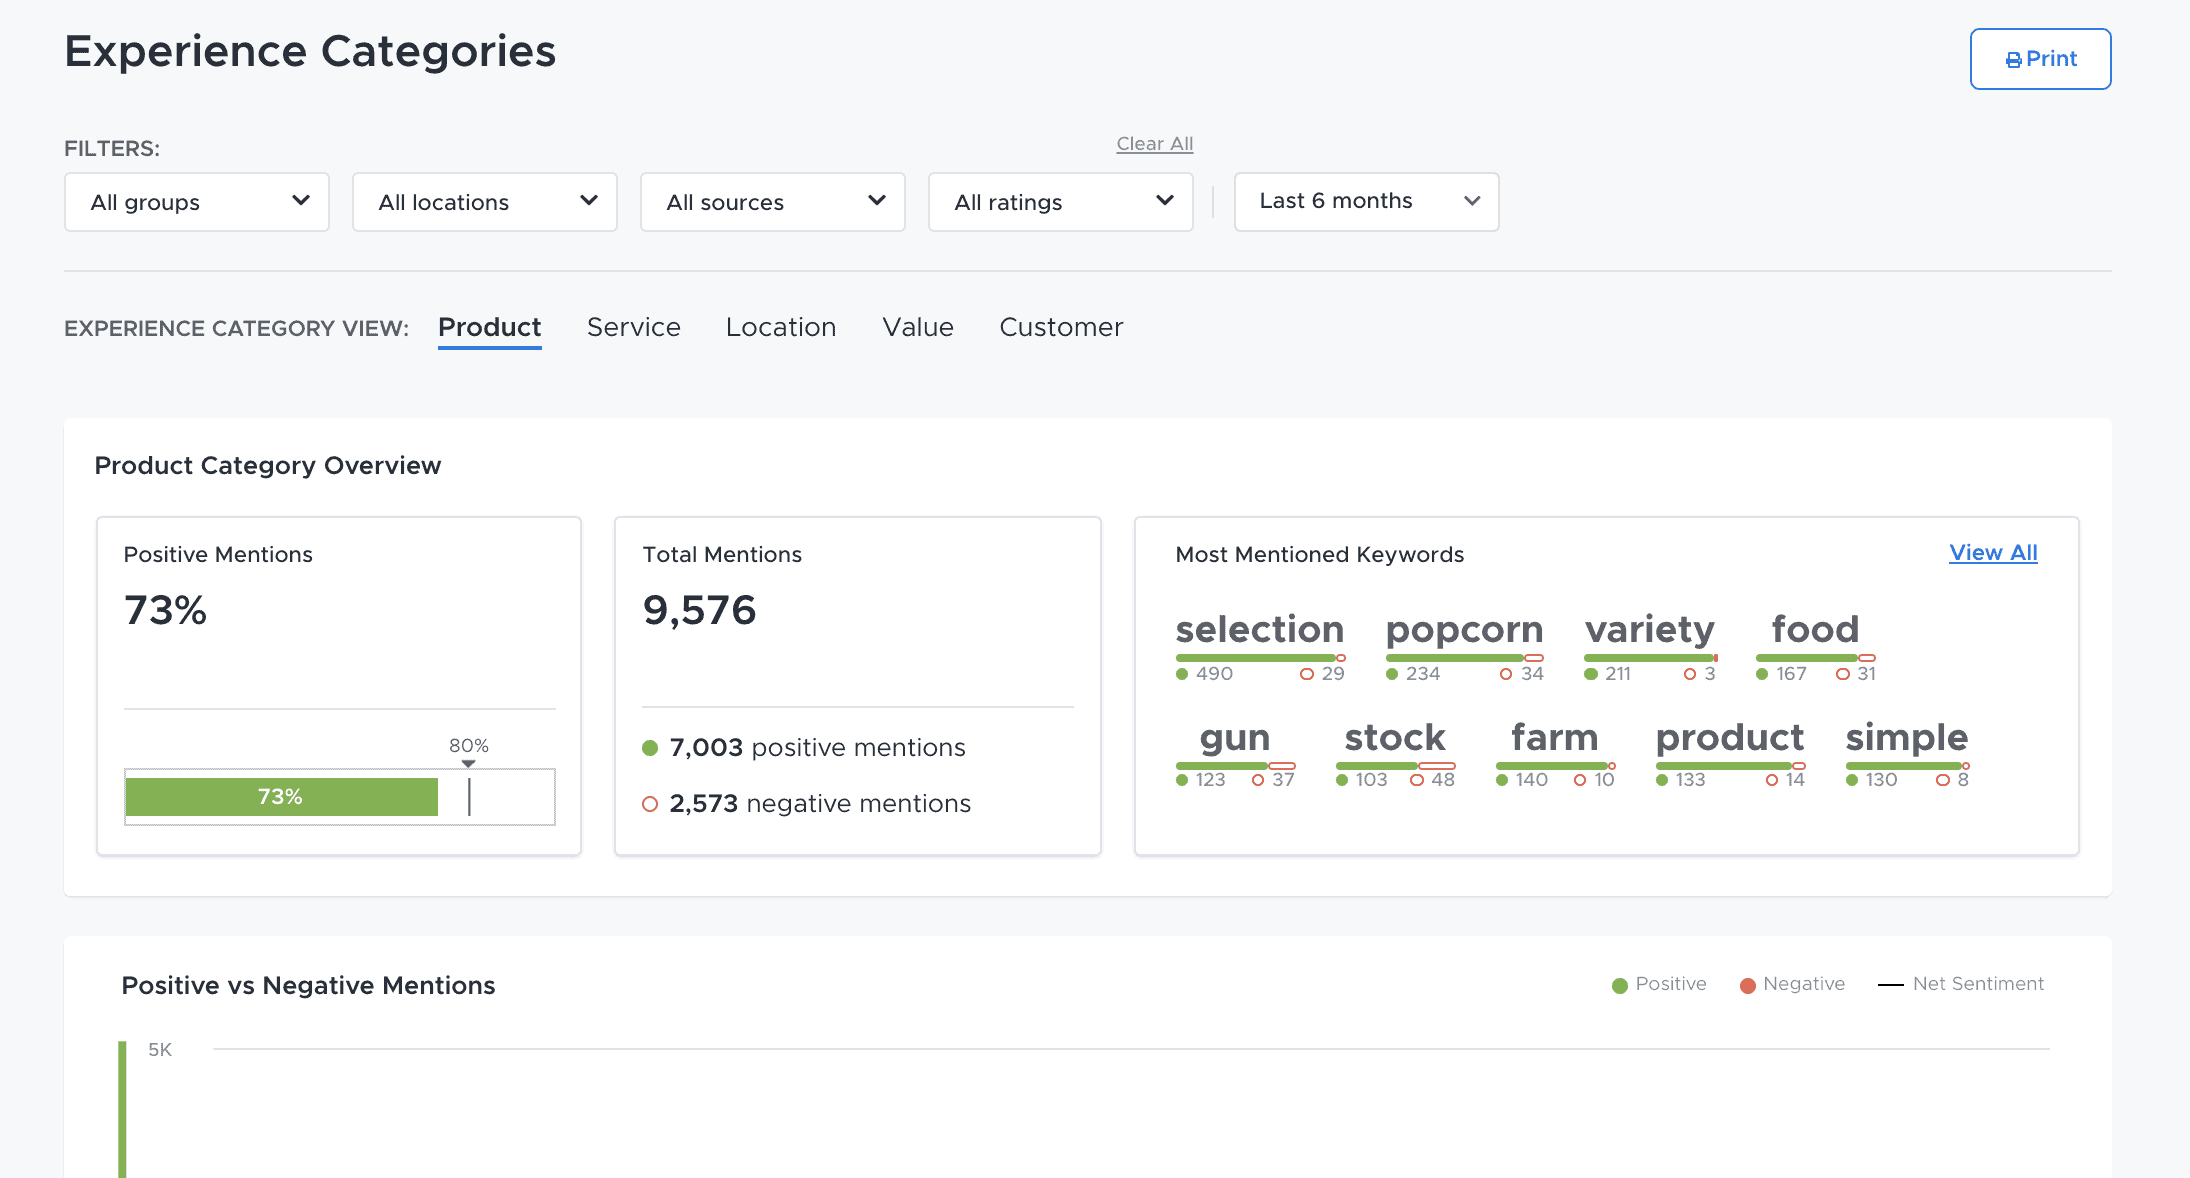This screenshot has width=2190, height=1178.
Task: Expand the All ratings filter
Action: pos(1061,202)
